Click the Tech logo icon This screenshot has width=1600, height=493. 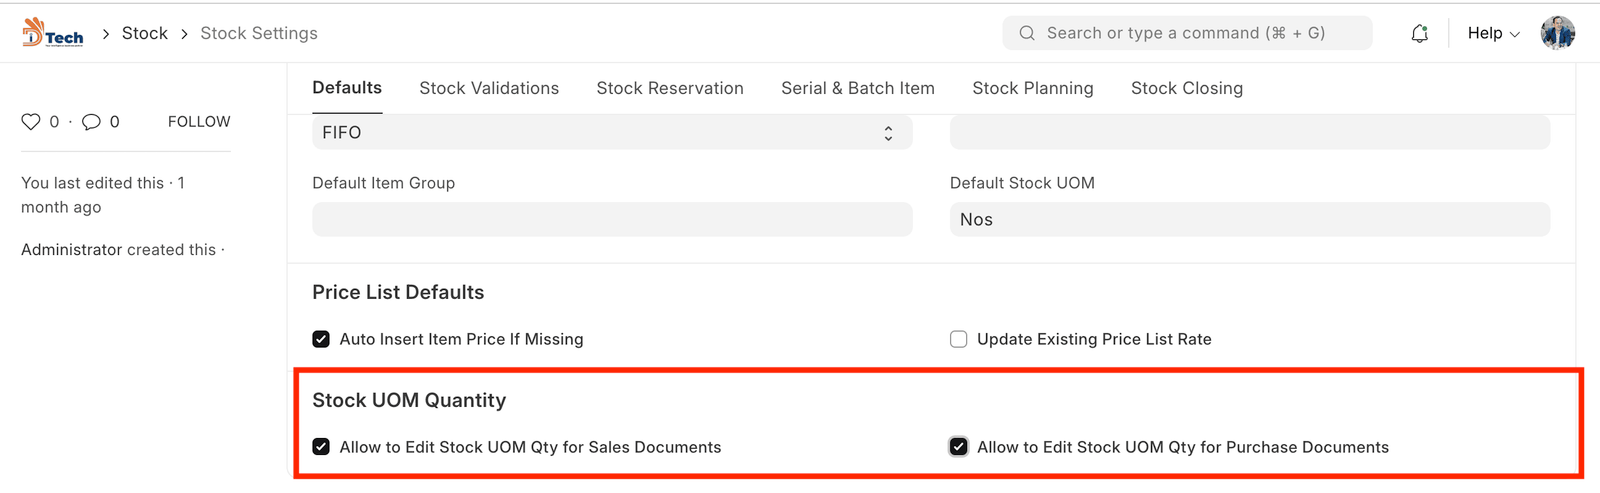click(53, 33)
